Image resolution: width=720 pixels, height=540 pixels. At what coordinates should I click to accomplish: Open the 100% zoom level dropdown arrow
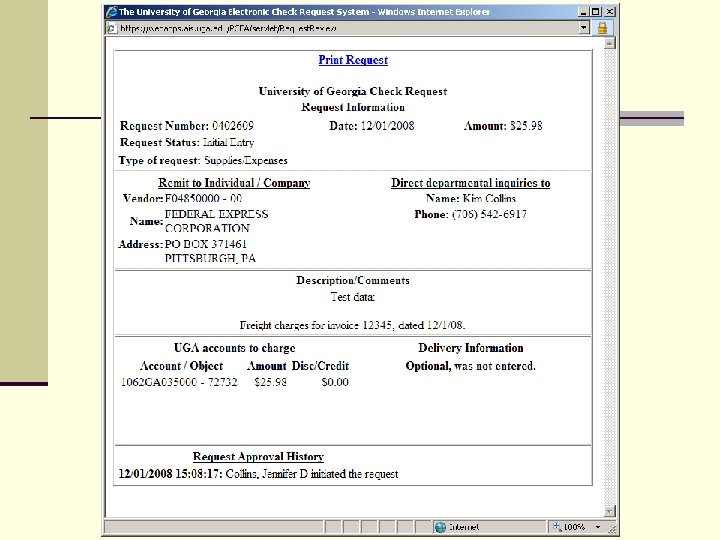[x=598, y=527]
